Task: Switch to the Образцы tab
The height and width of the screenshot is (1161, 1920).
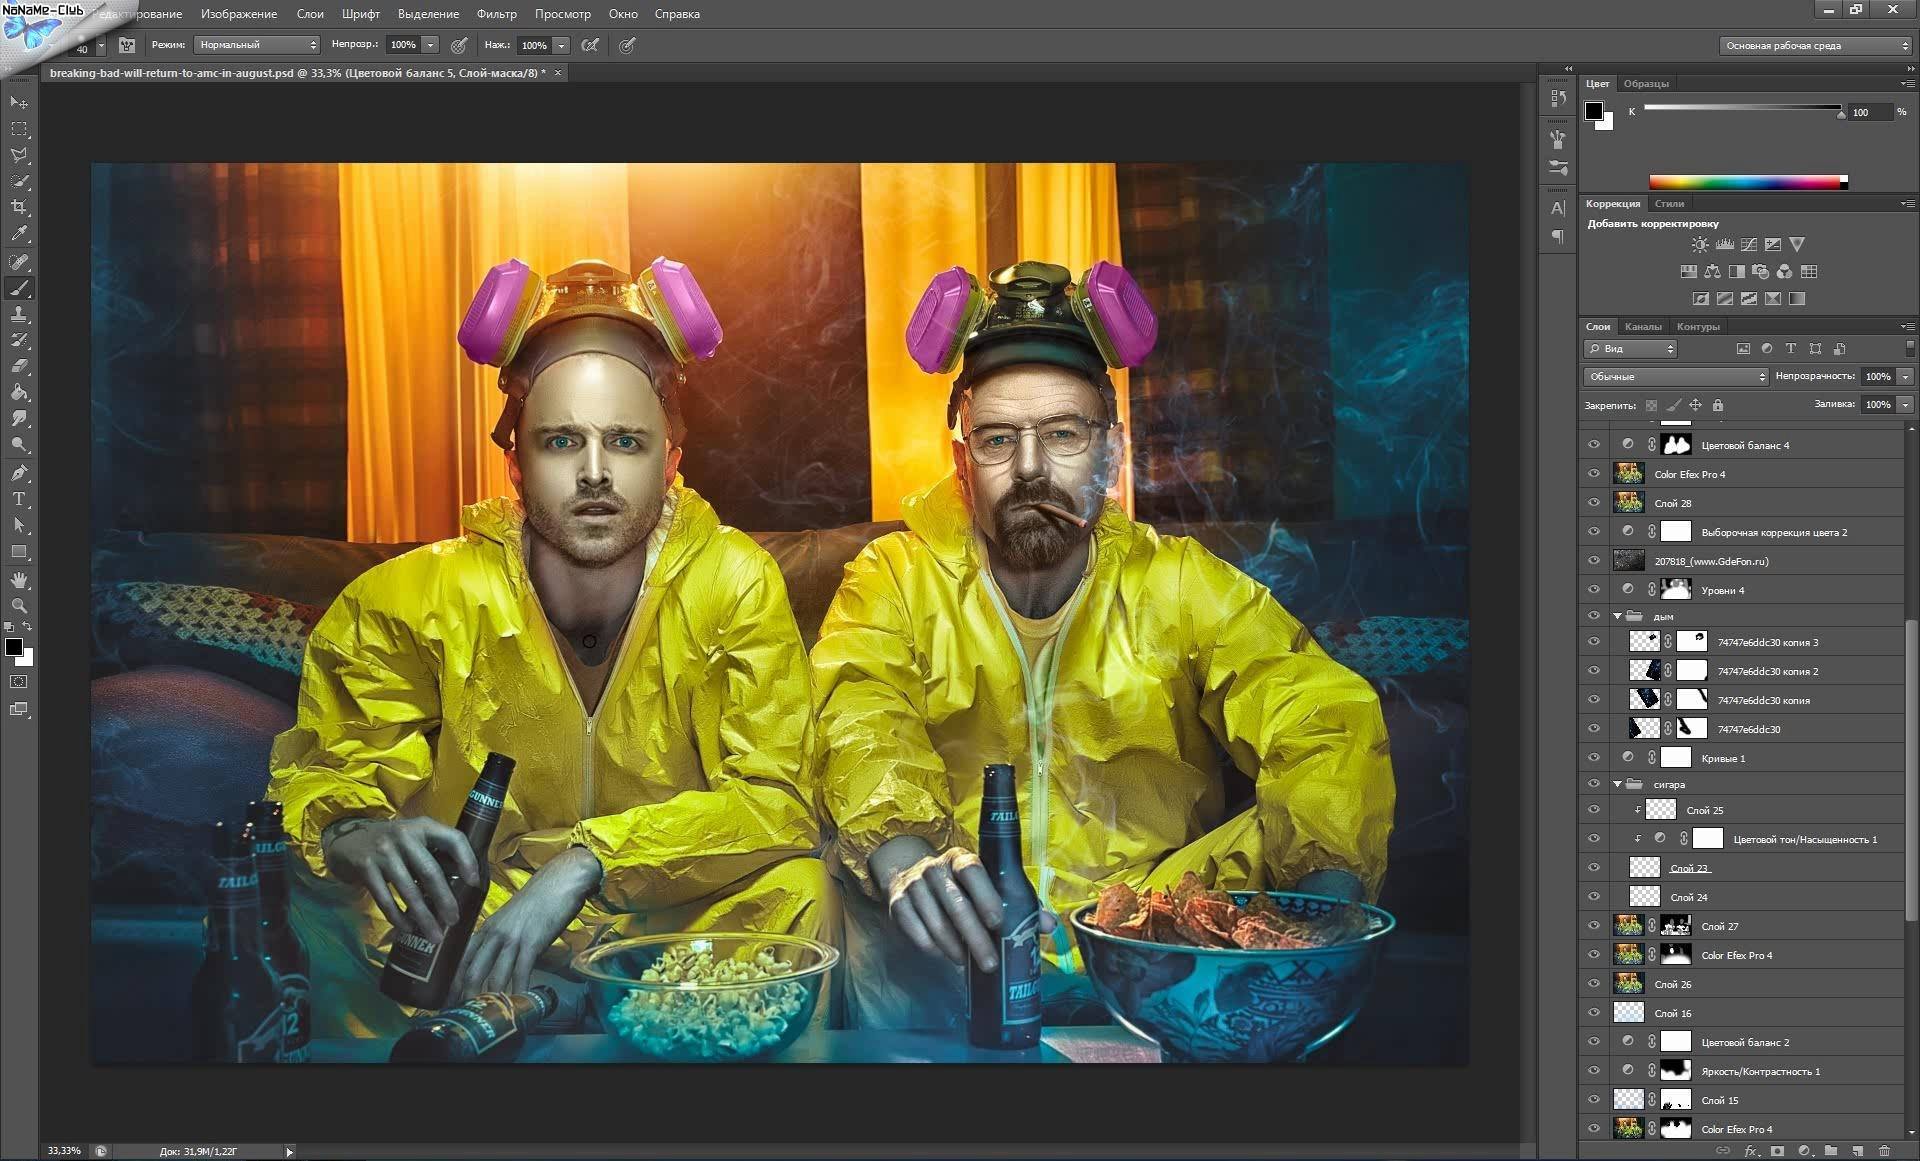Action: tap(1646, 84)
